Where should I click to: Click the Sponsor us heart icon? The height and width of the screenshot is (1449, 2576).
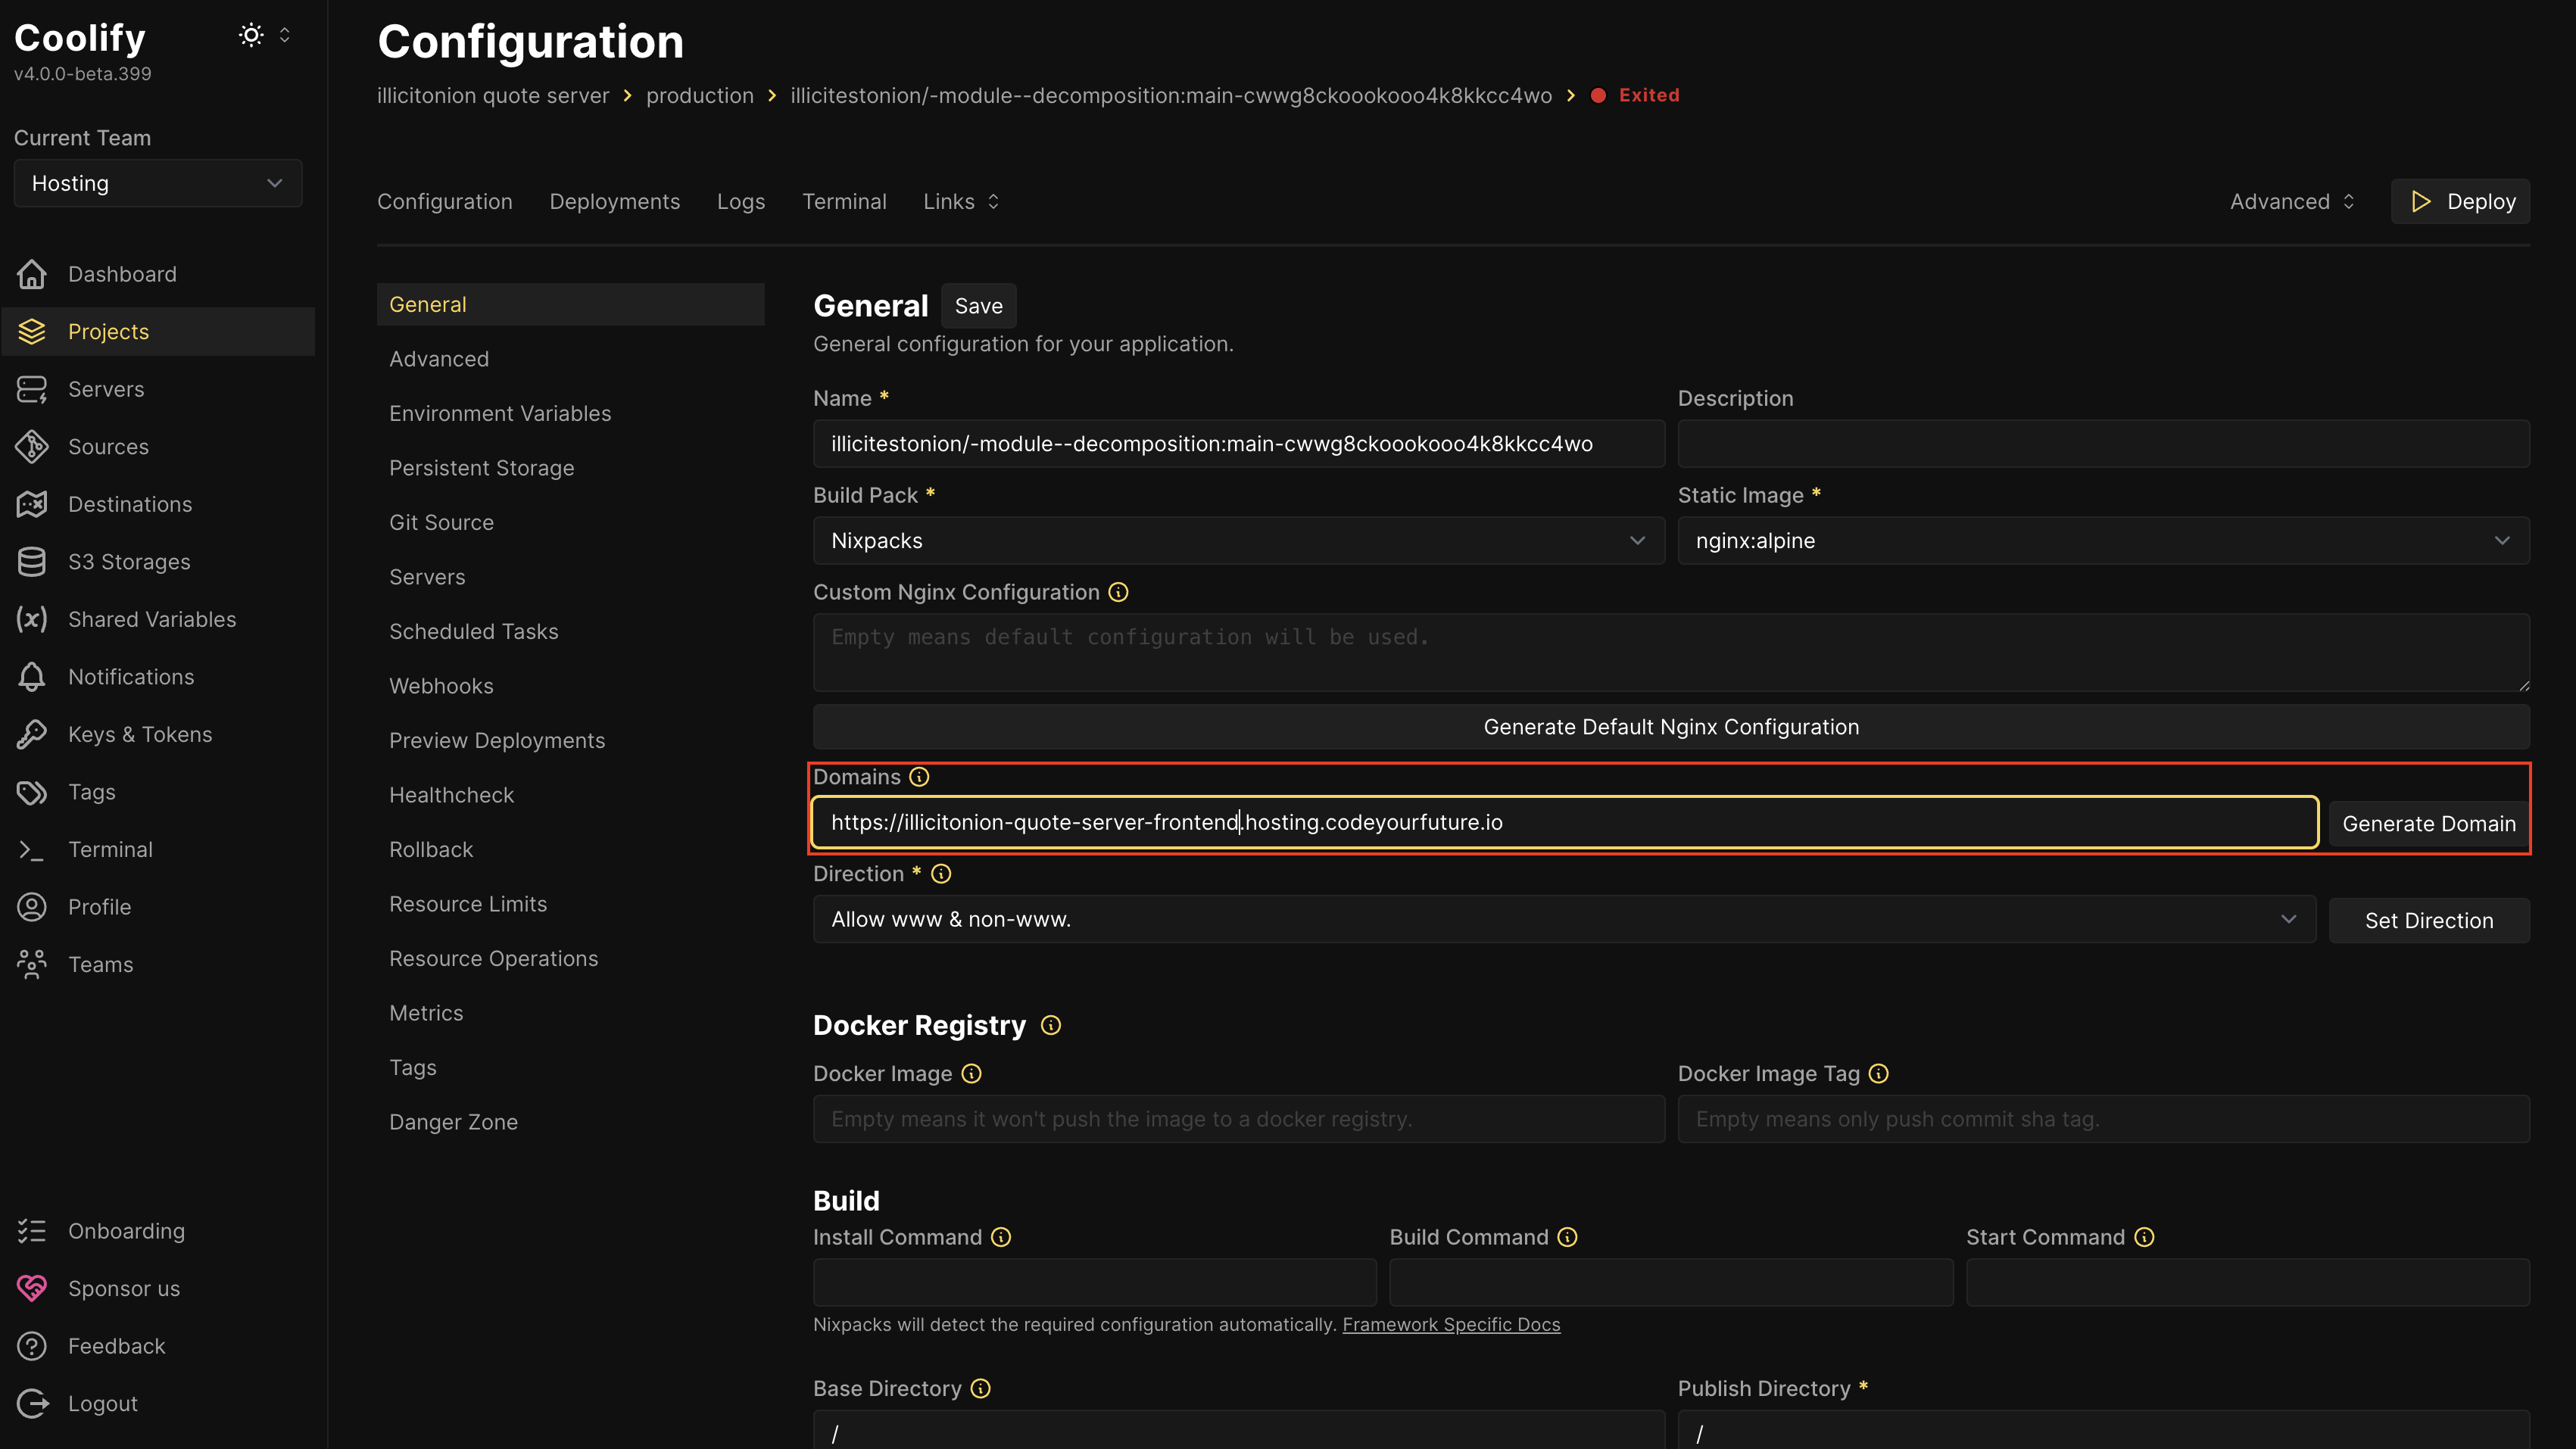[32, 1288]
